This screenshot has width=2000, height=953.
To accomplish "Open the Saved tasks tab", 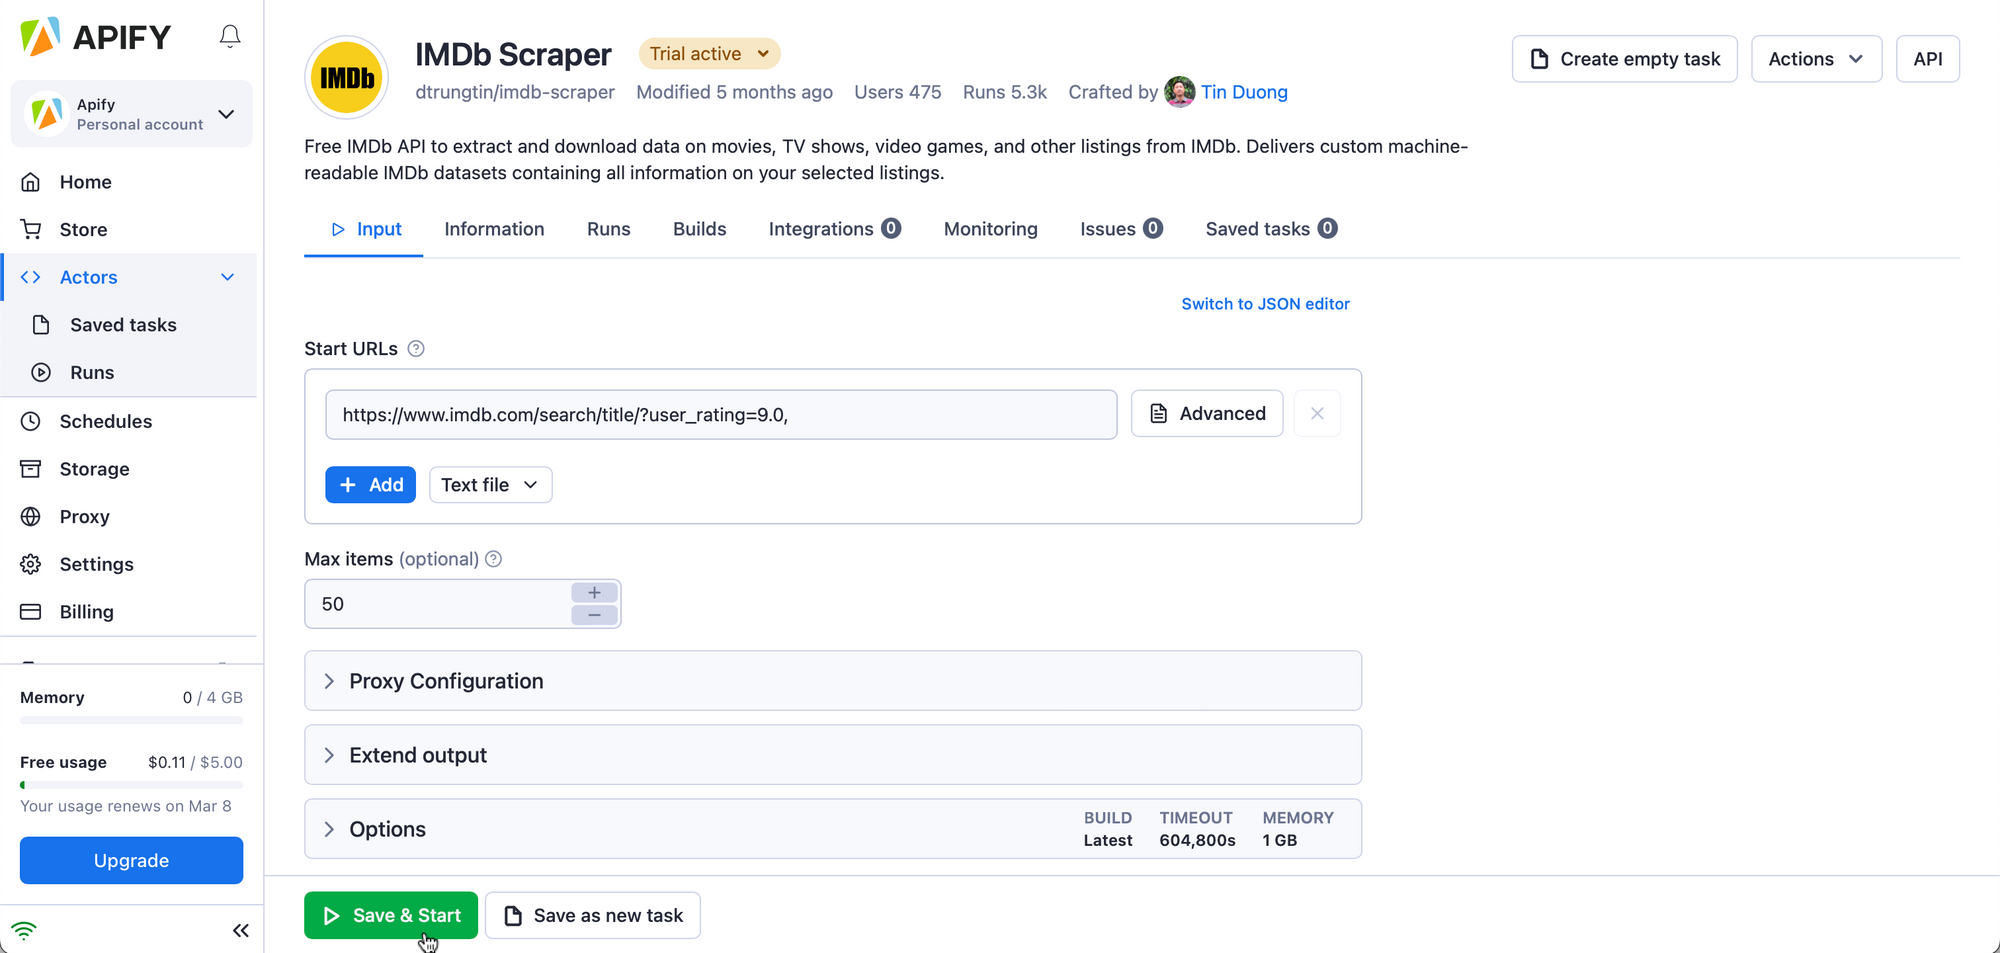I will click(1271, 229).
